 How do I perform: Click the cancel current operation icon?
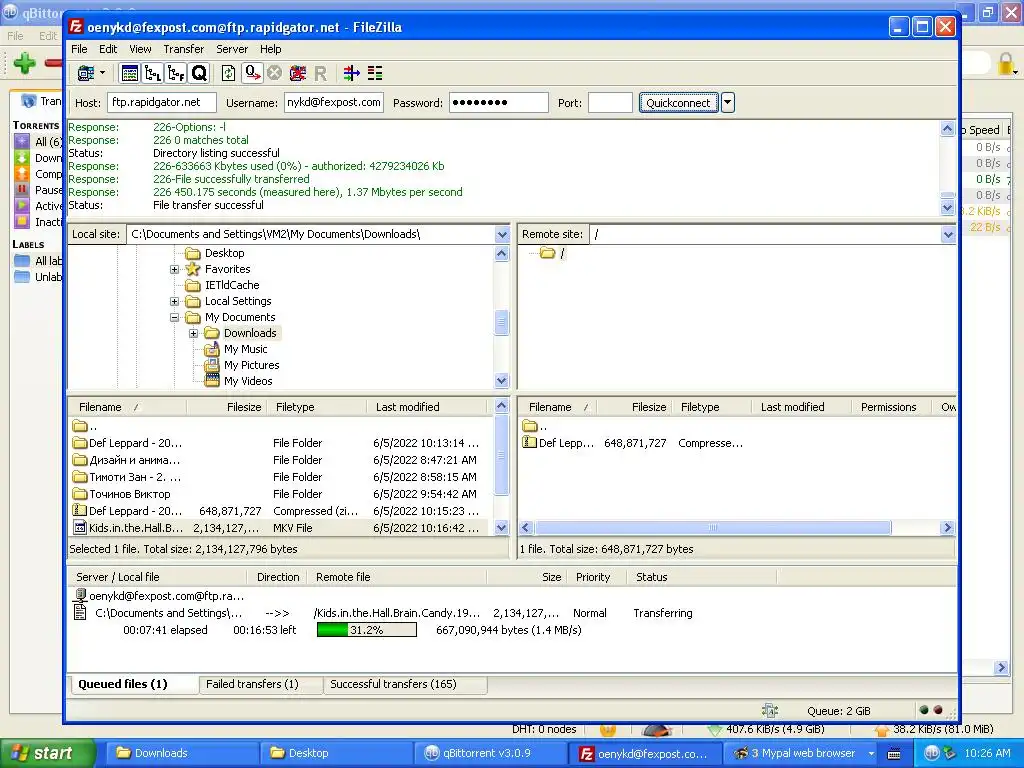[x=274, y=73]
